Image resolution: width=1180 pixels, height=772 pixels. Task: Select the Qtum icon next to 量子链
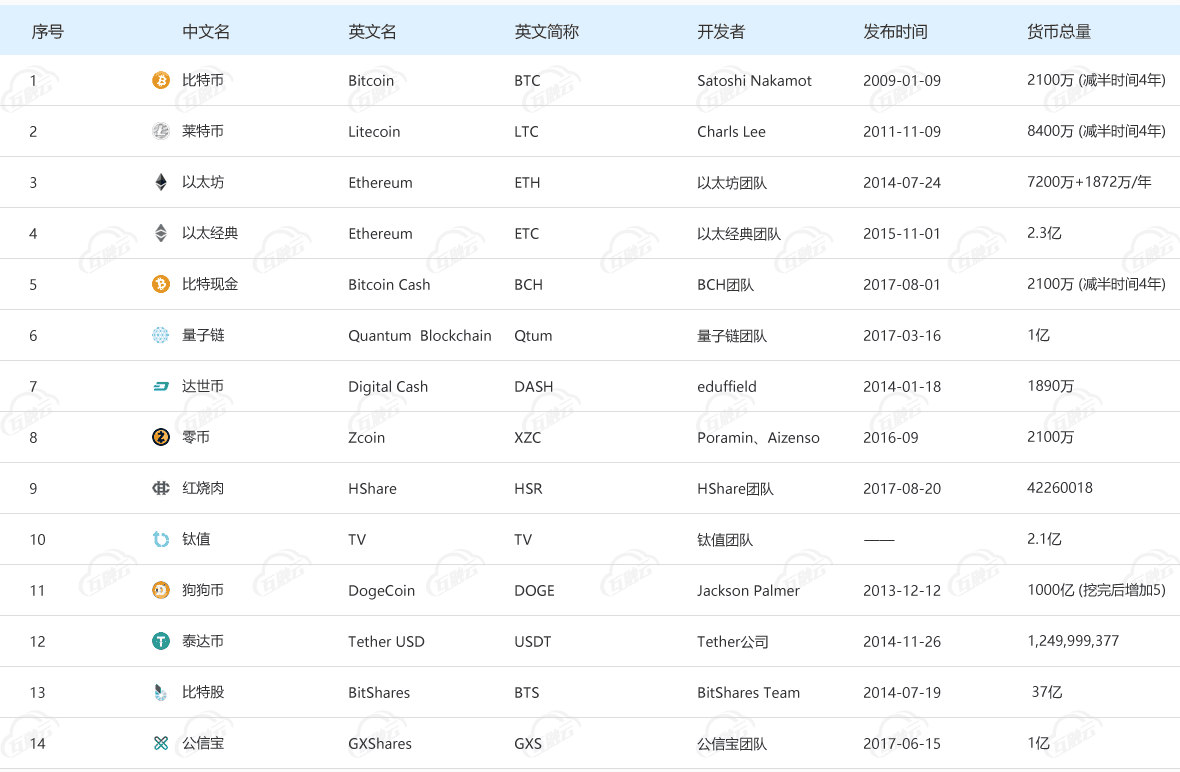161,335
